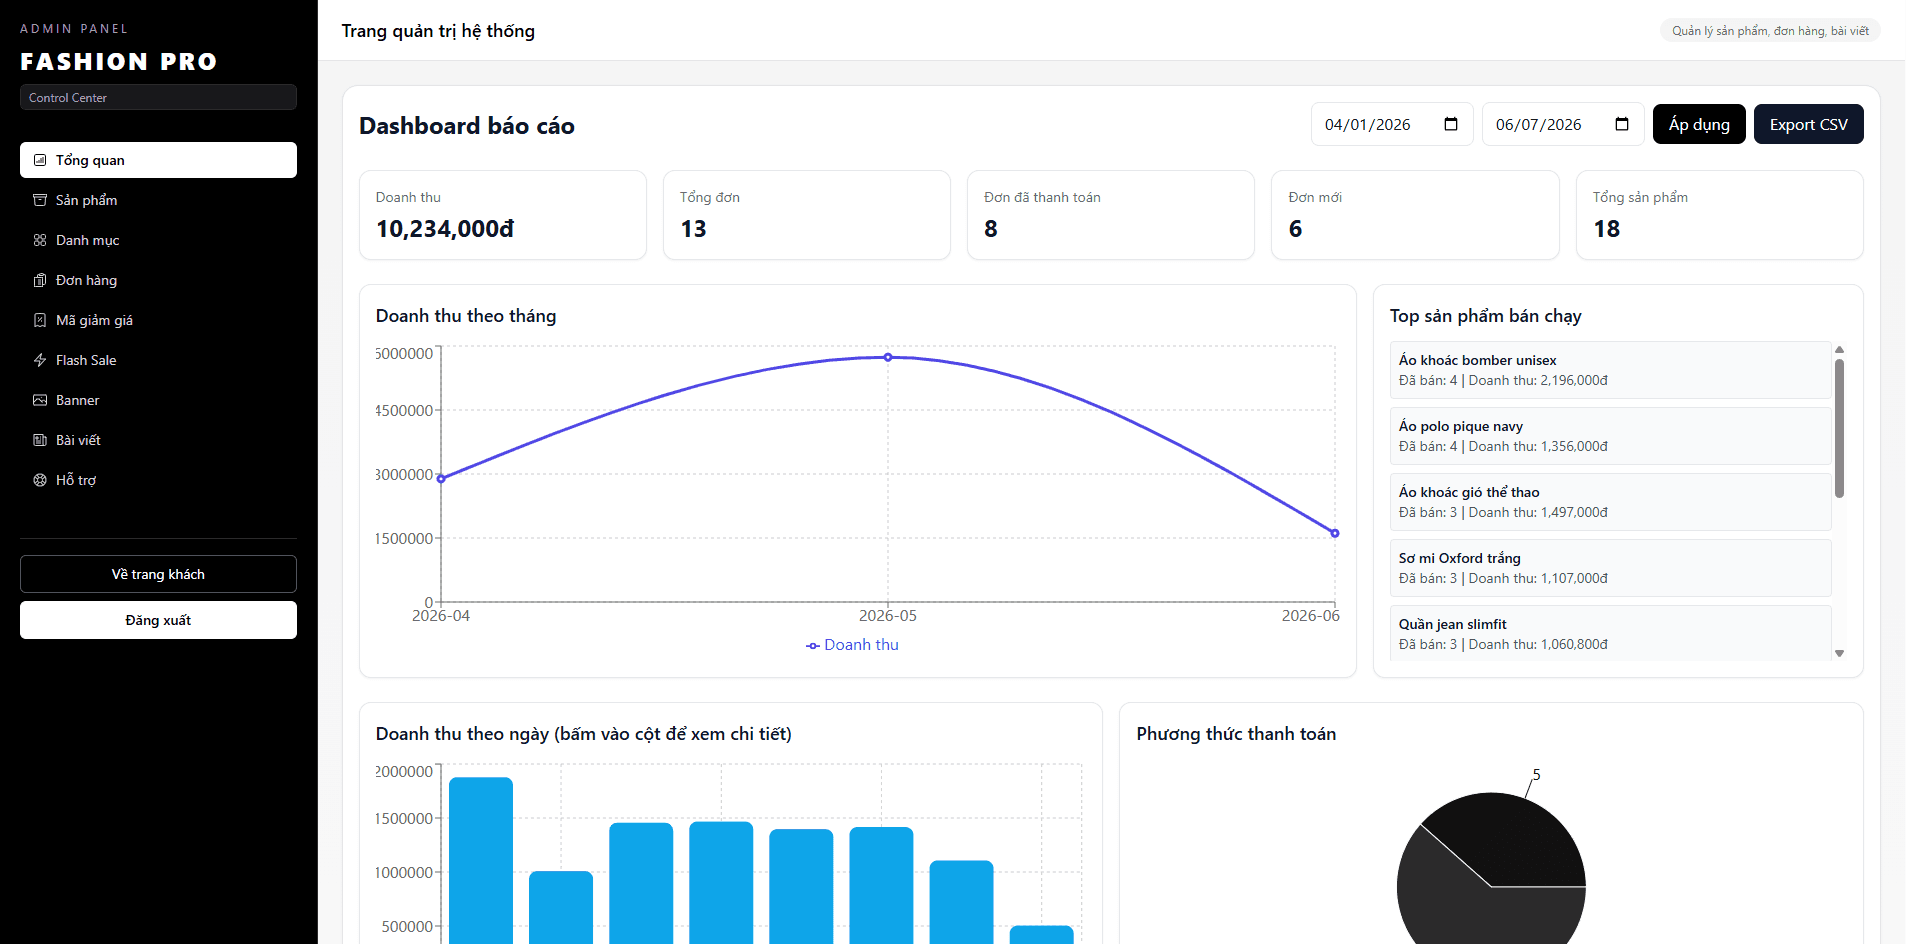1906x944 pixels.
Task: Click the Sơ mi Oxford trắng item
Action: point(1610,568)
